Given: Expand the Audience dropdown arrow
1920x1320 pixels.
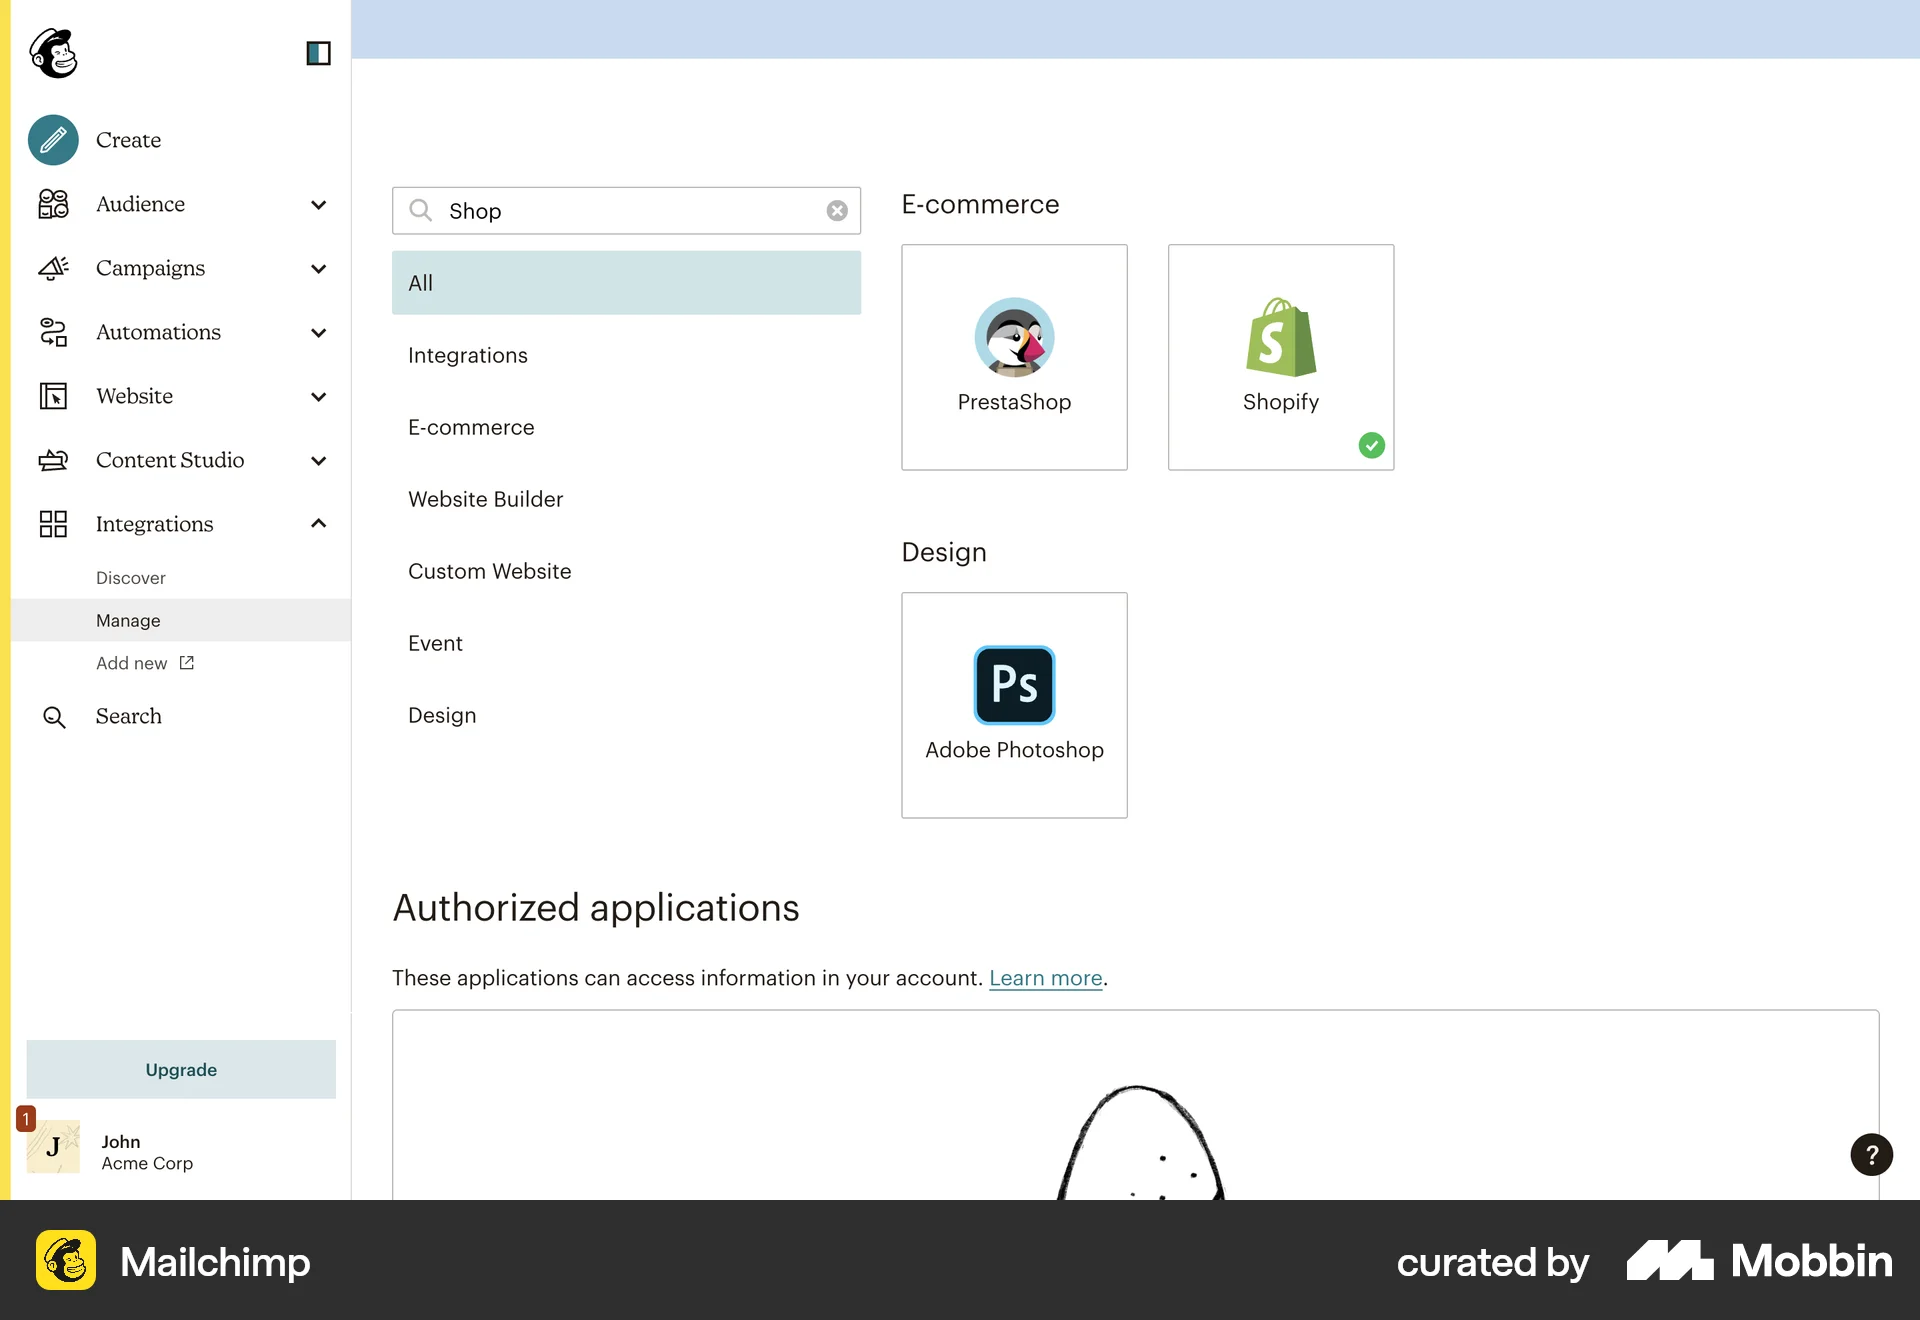Looking at the screenshot, I should point(318,205).
